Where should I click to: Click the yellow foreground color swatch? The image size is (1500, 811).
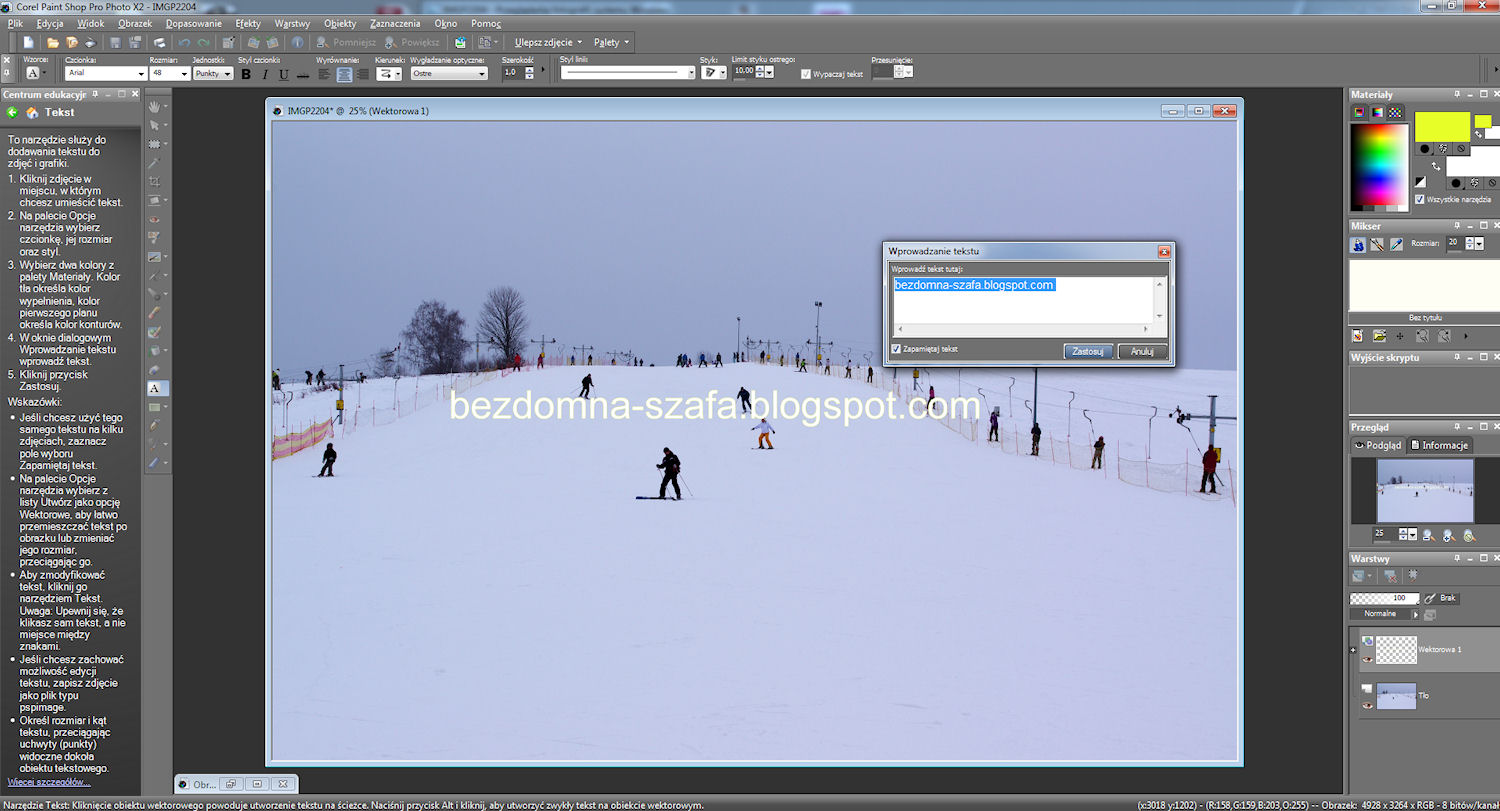[x=1442, y=126]
